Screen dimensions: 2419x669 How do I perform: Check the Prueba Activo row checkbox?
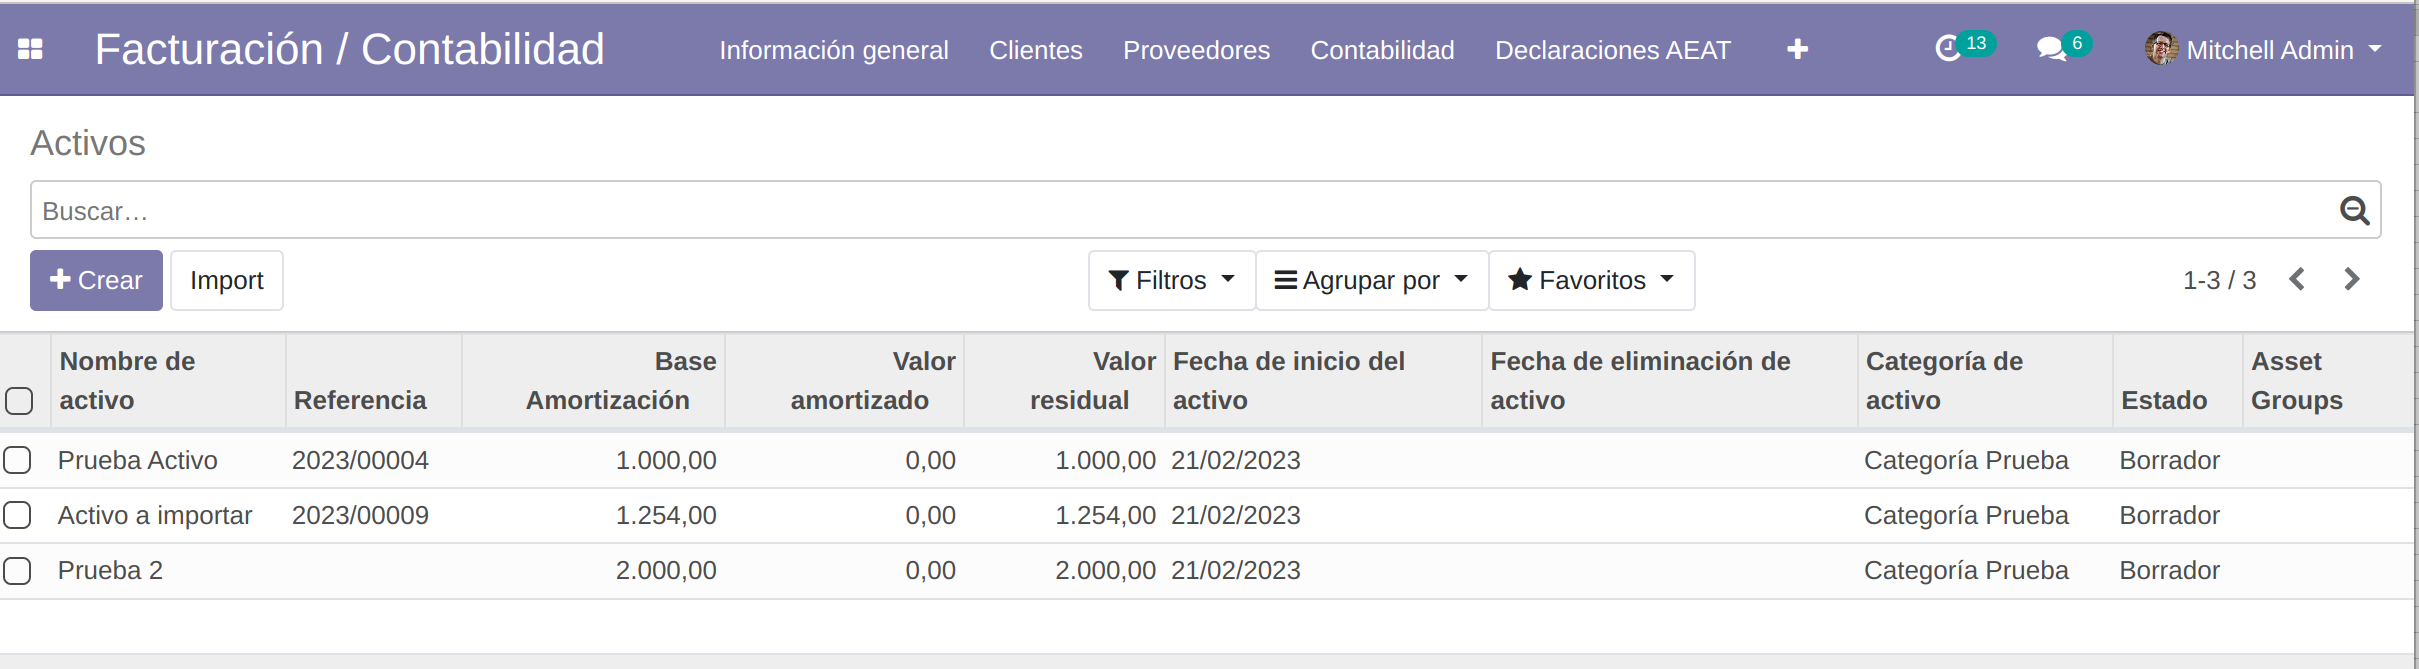17,460
